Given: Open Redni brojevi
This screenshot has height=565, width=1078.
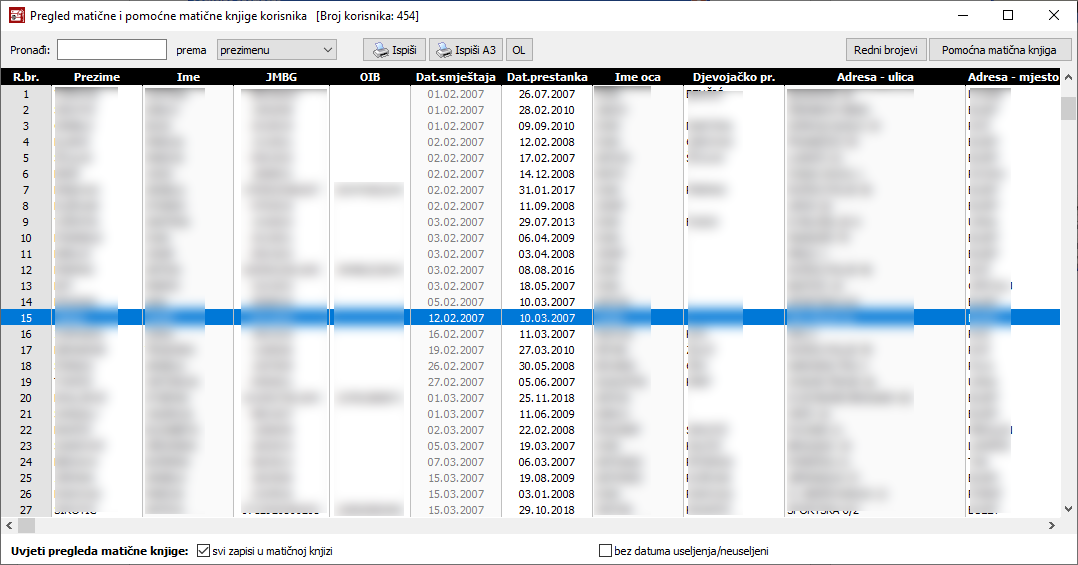Looking at the screenshot, I should tap(886, 50).
